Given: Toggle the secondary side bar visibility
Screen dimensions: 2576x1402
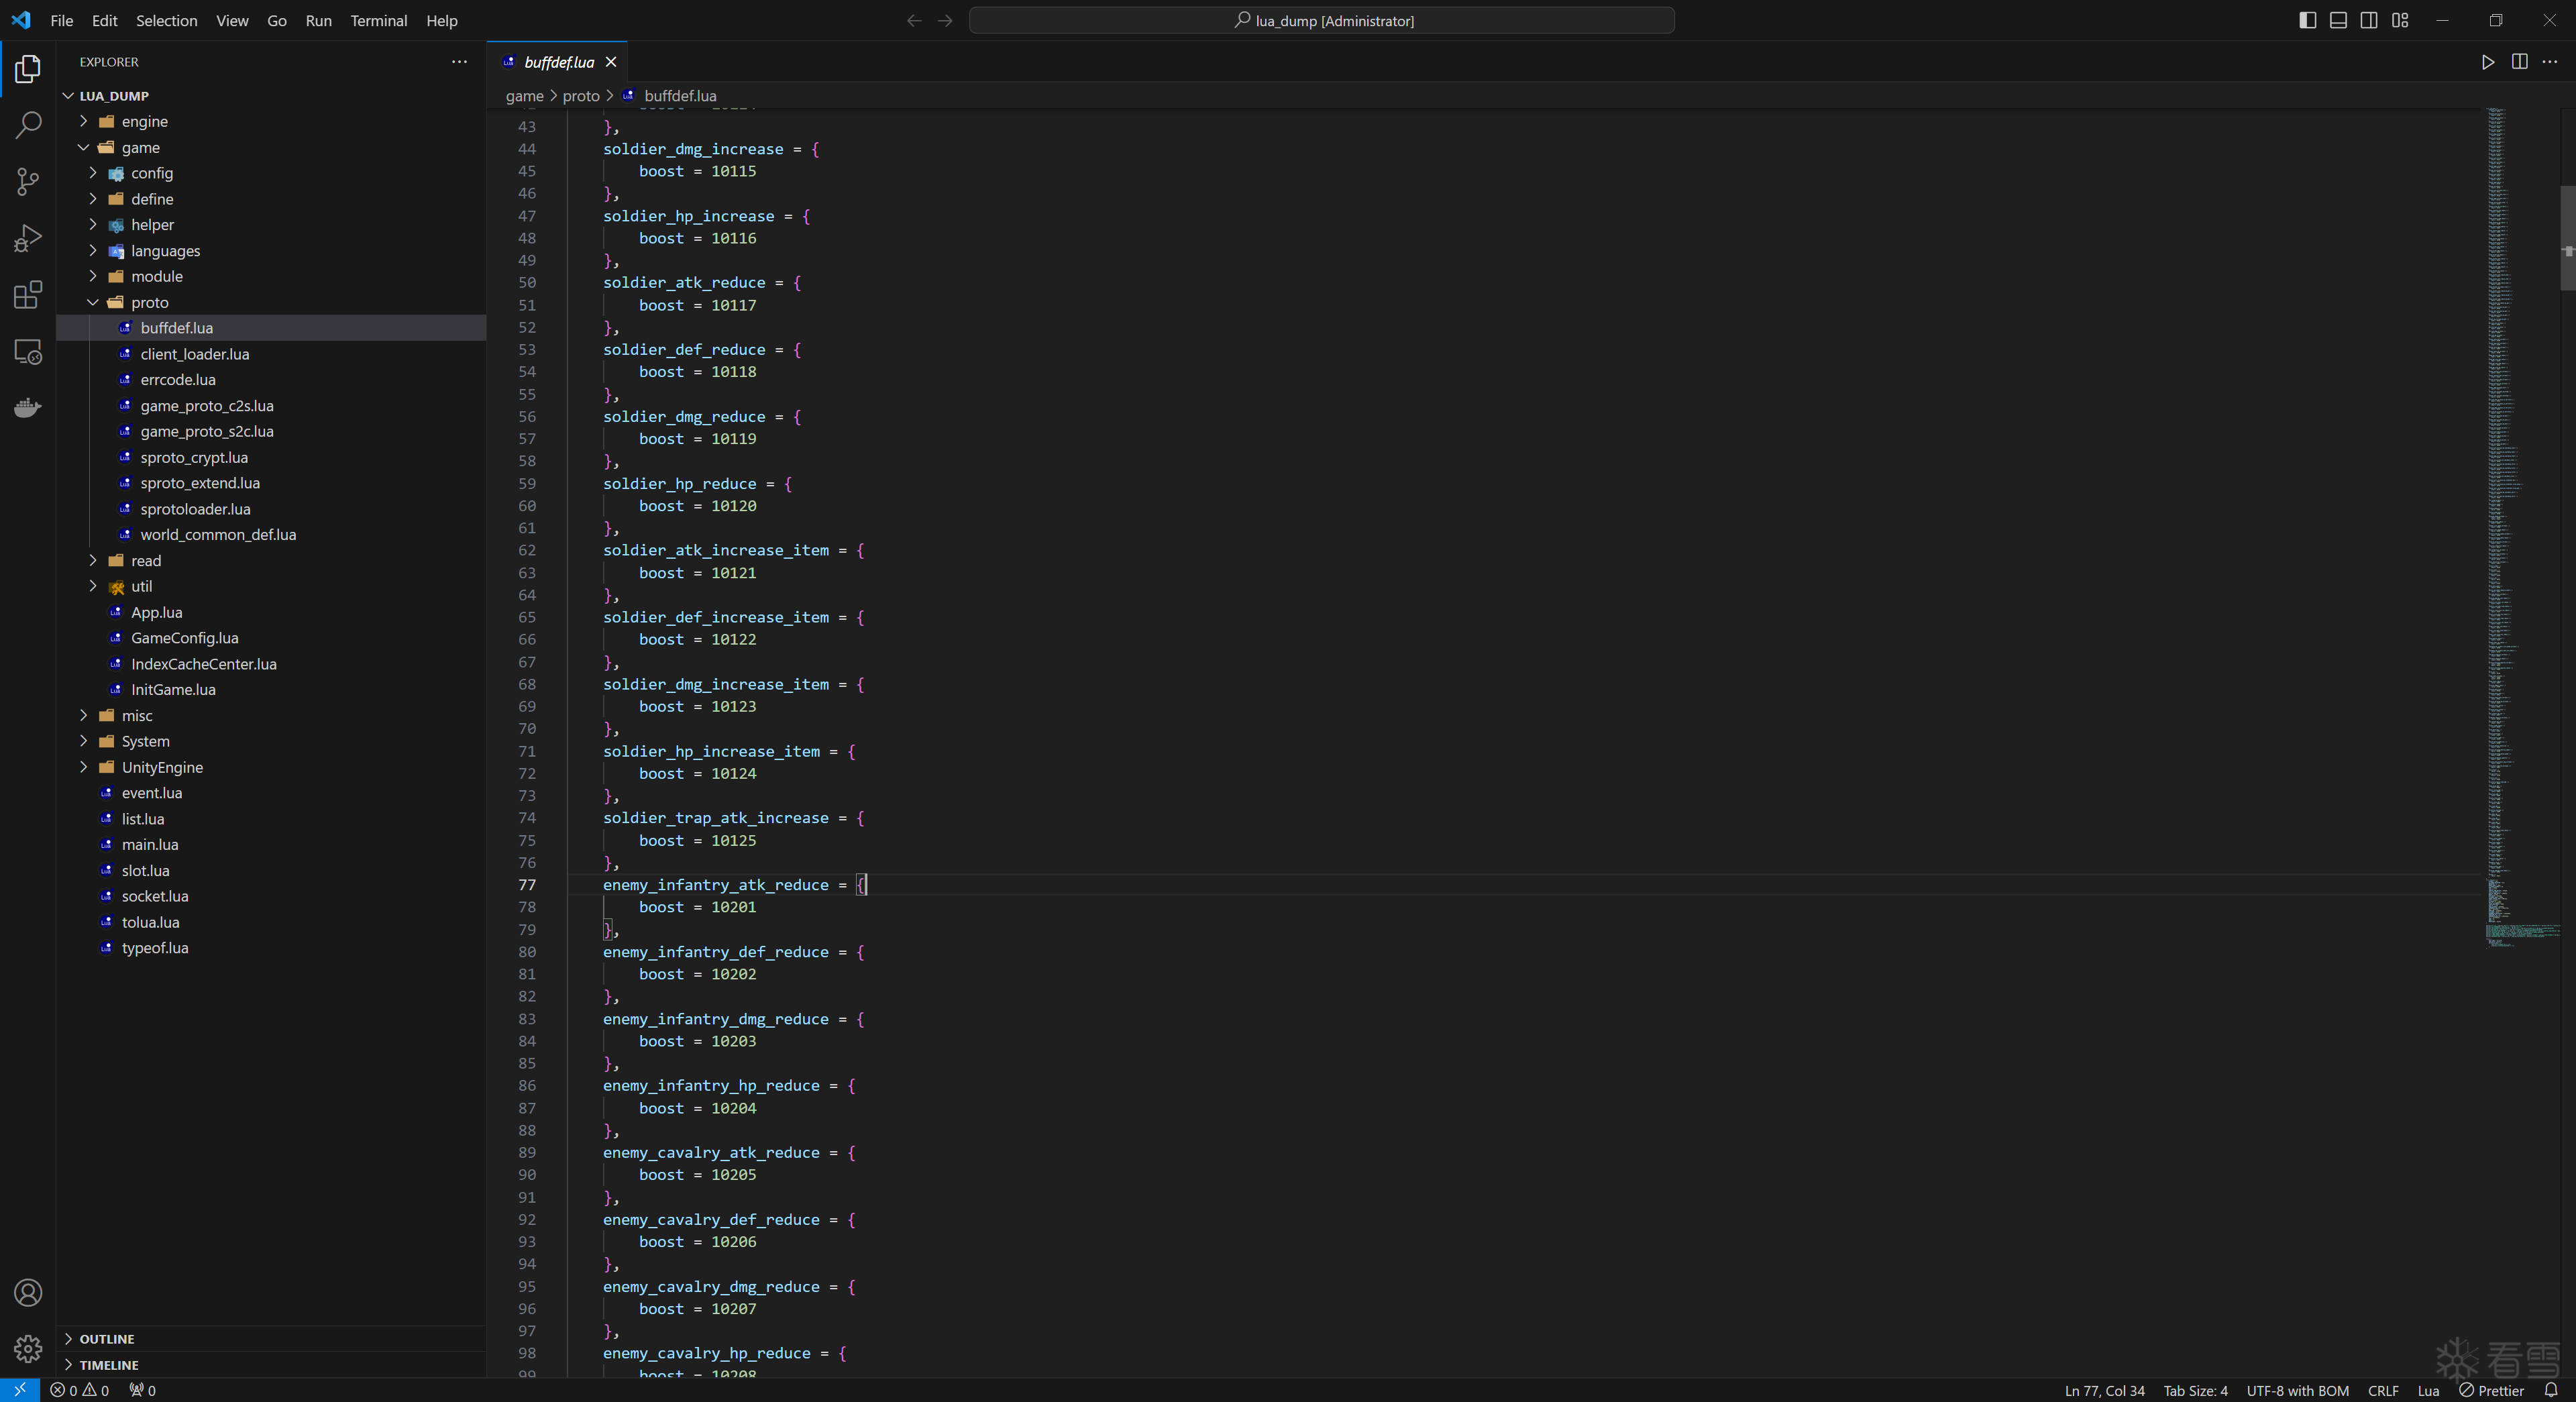Looking at the screenshot, I should point(2369,20).
